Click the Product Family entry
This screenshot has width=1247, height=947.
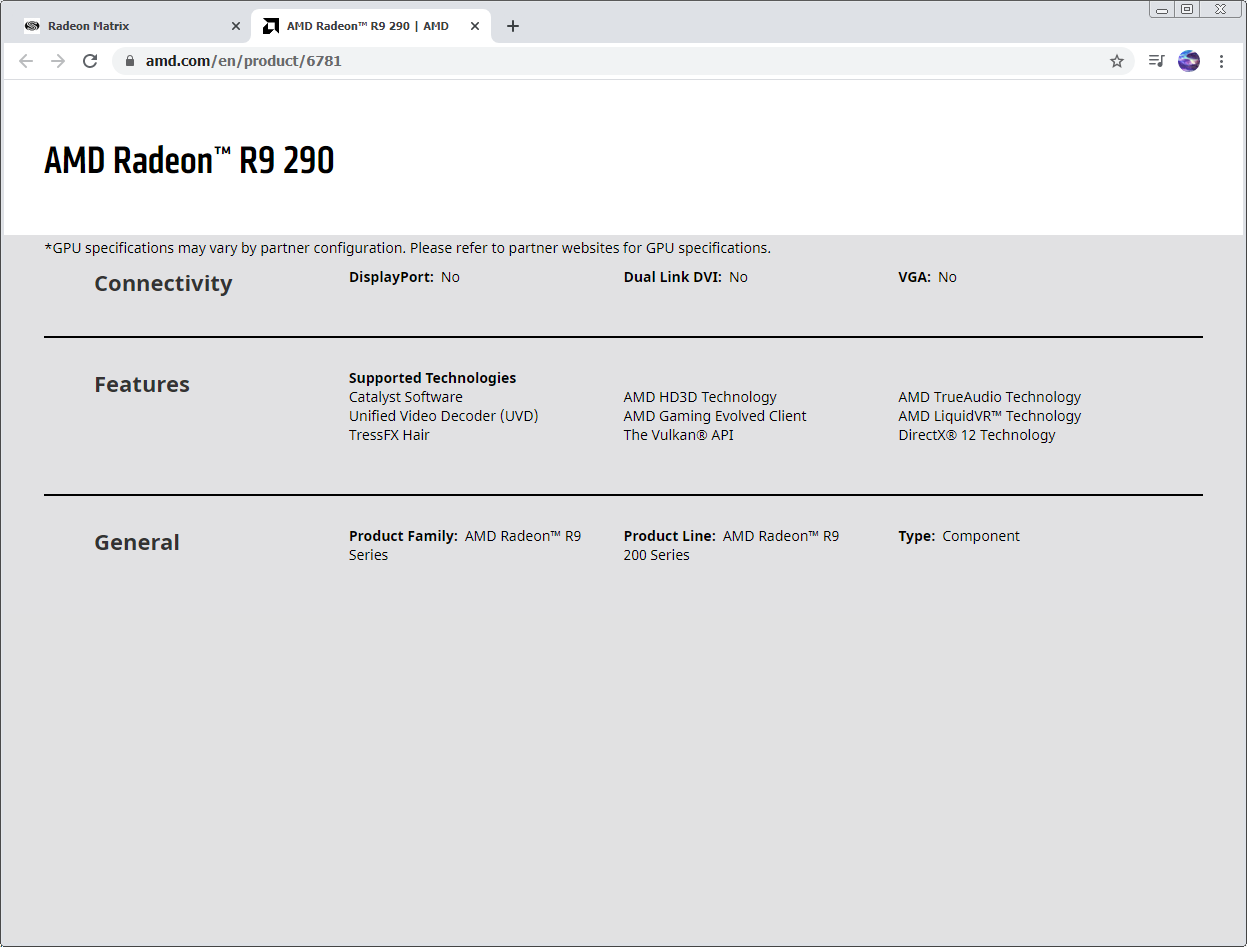[465, 545]
